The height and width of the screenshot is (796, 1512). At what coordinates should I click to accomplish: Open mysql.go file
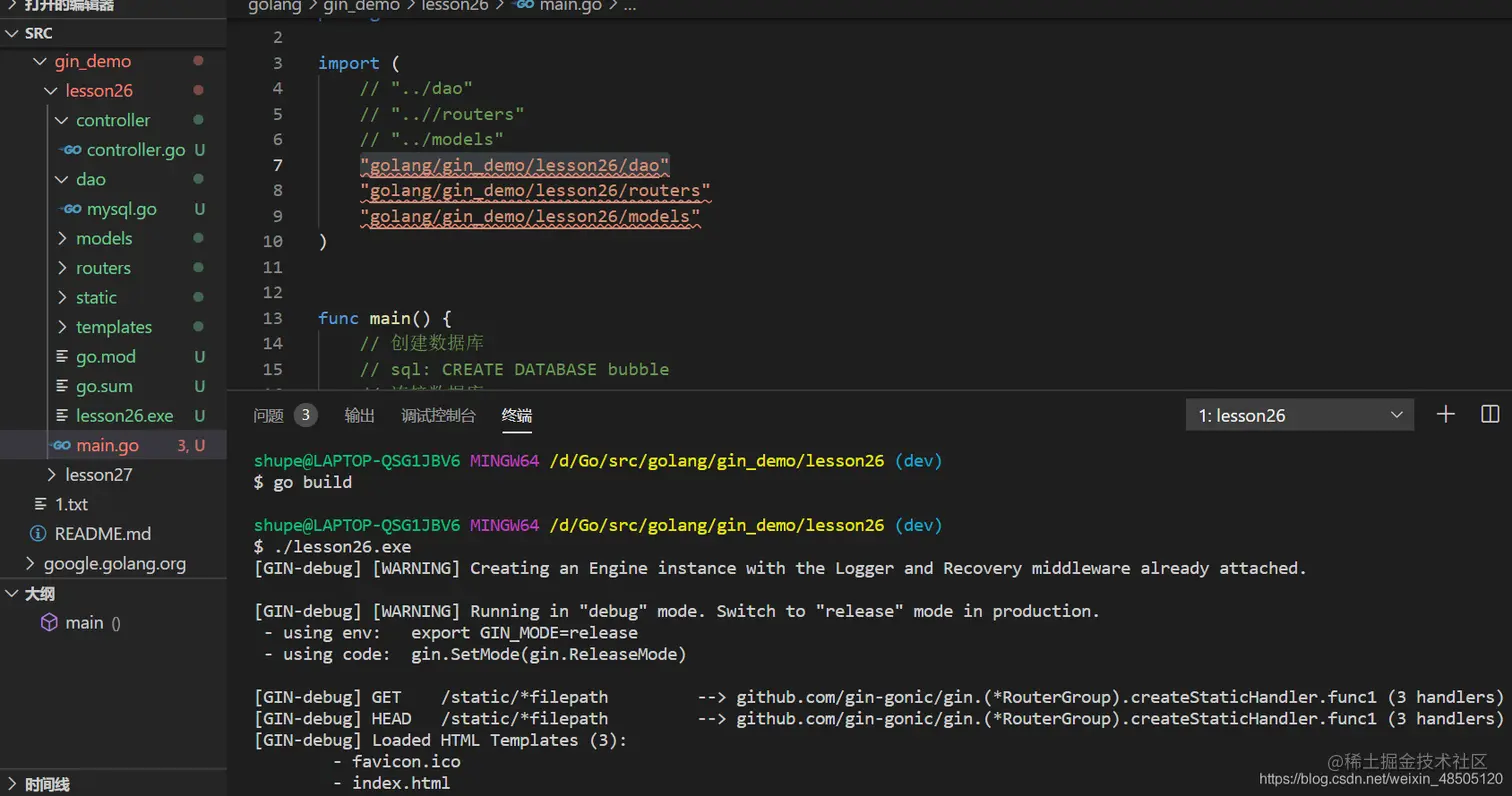pyautogui.click(x=122, y=209)
